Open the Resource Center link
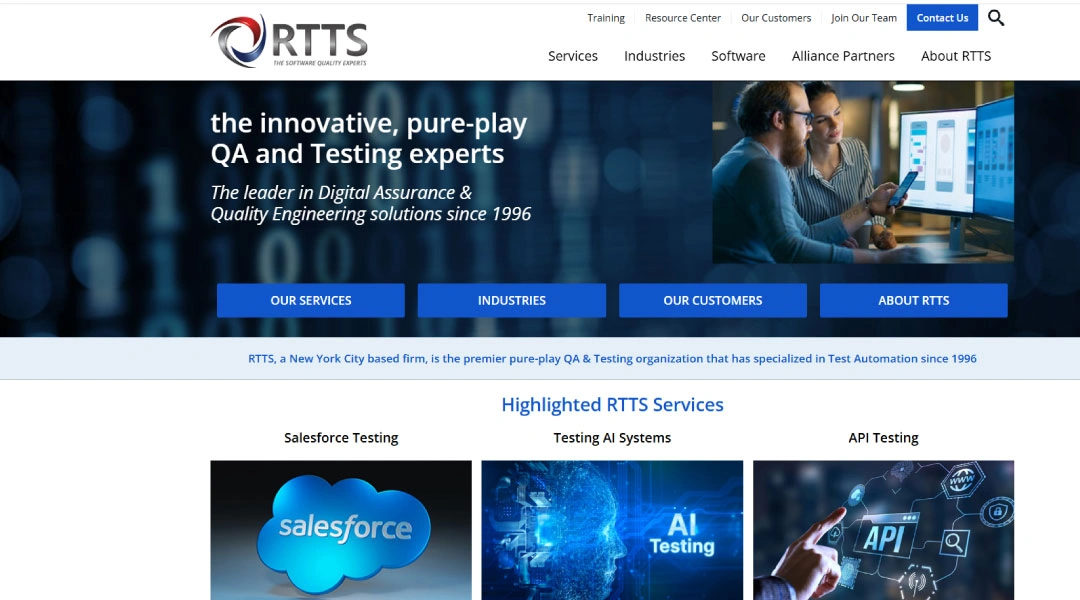This screenshot has width=1080, height=600. point(683,18)
